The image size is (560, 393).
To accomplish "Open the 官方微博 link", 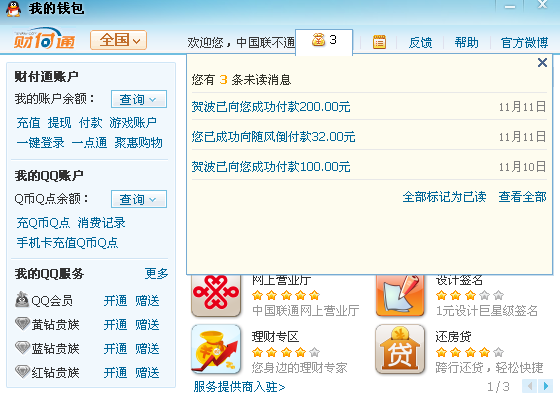I will click(x=524, y=43).
